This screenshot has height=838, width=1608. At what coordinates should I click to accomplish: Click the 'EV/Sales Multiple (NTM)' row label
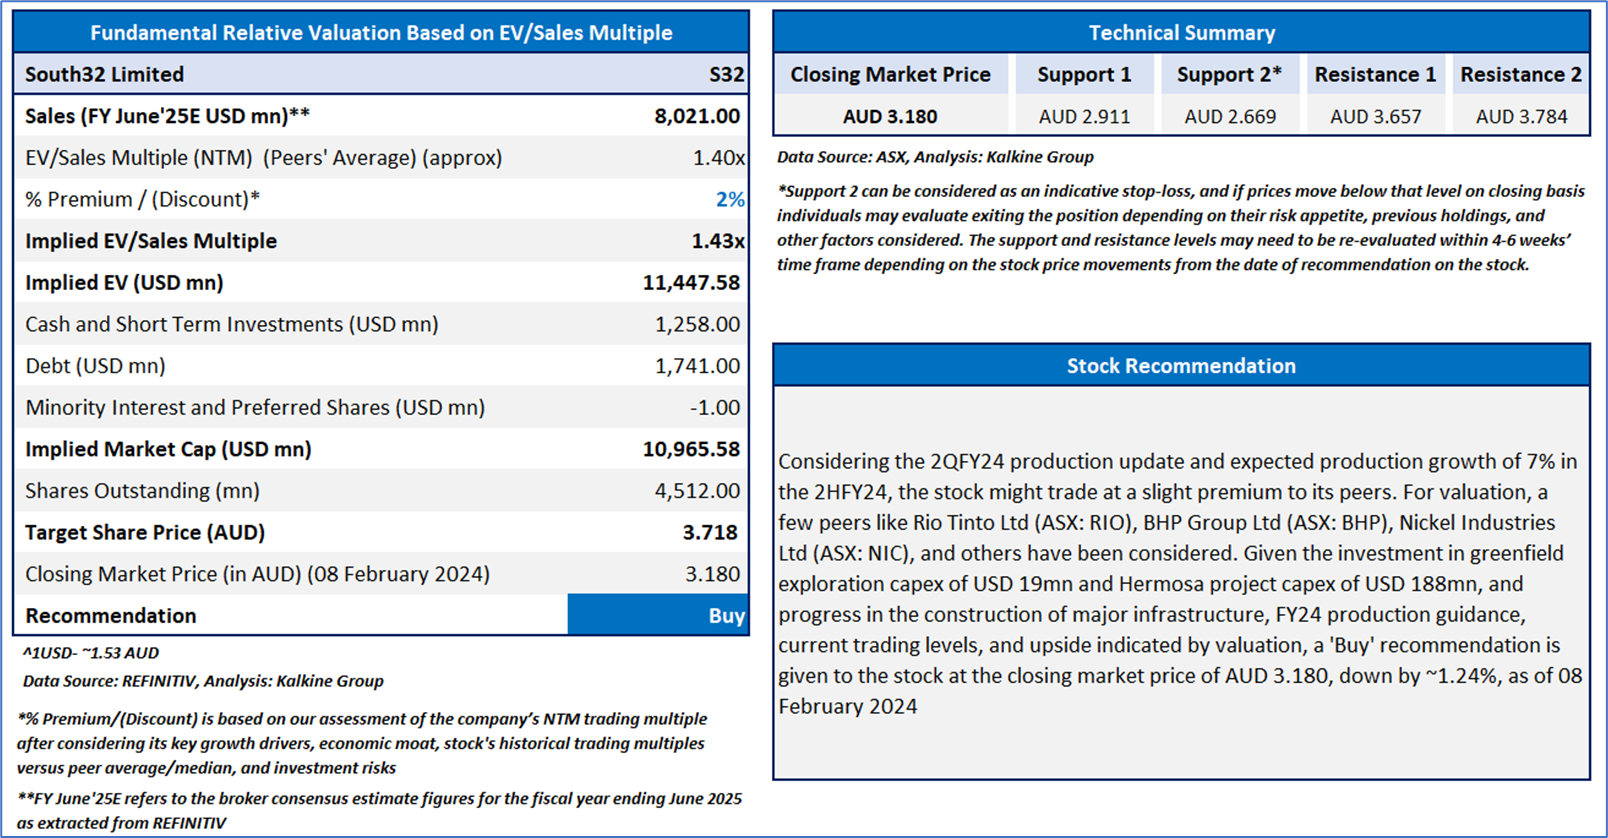tap(264, 158)
